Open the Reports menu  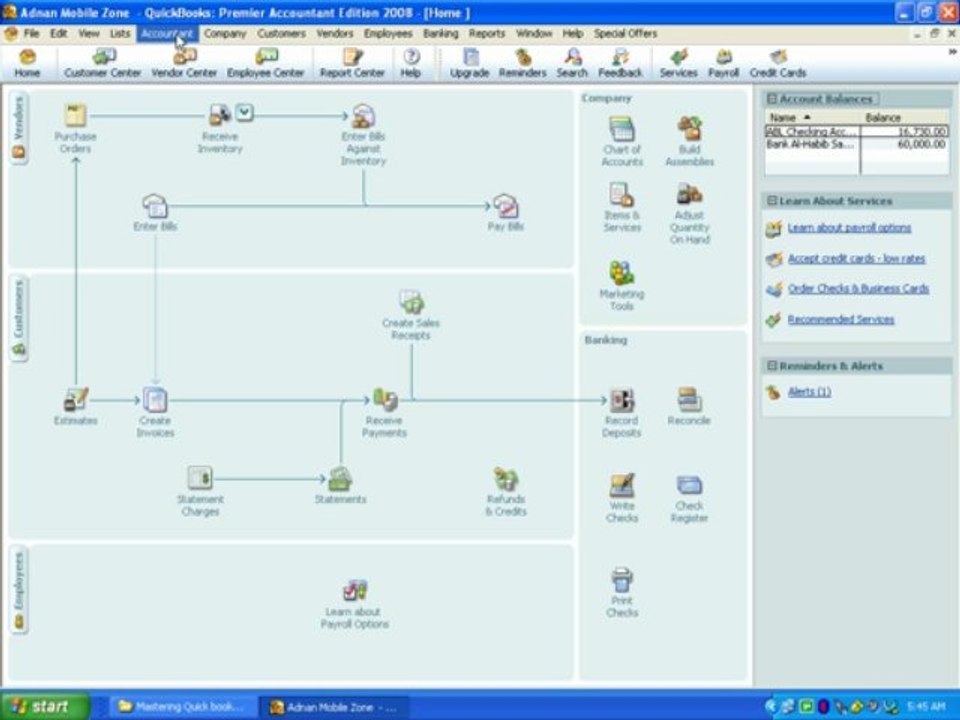tap(487, 33)
